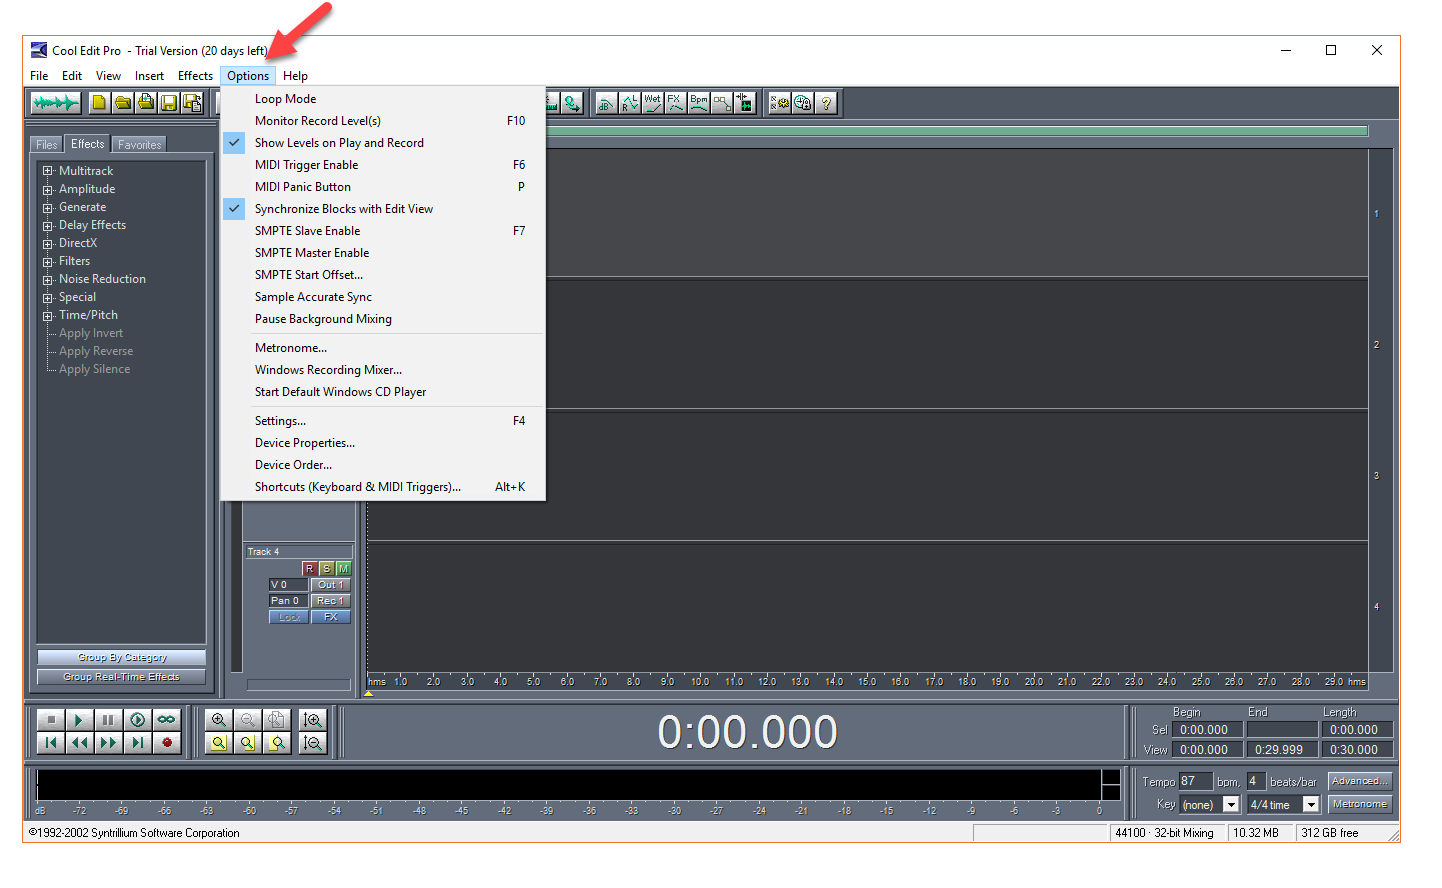
Task: Click Track 4 FX button
Action: pos(330,617)
